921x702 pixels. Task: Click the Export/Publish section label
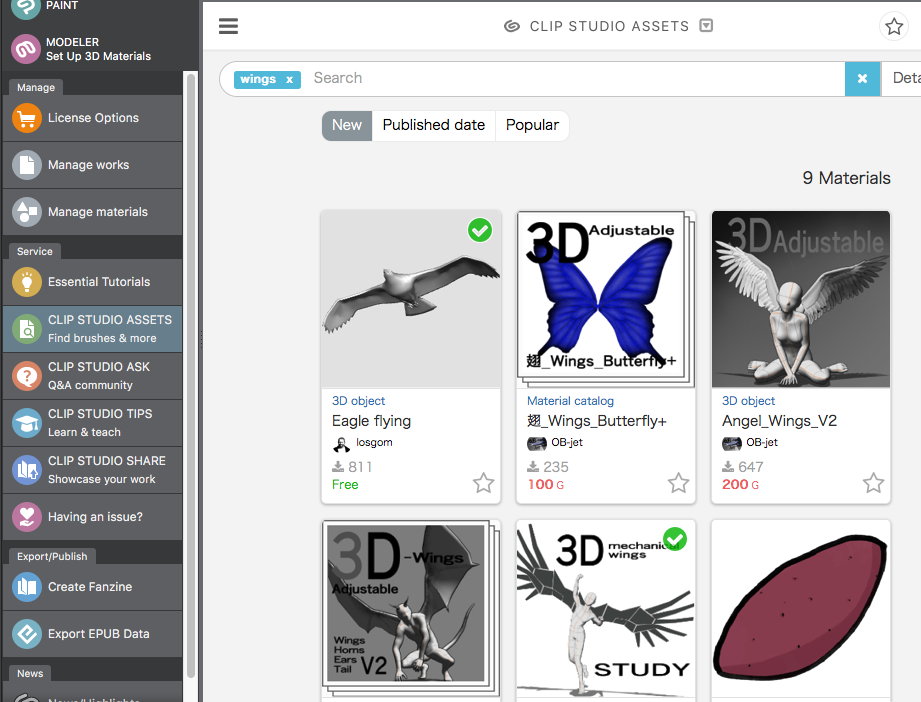coord(52,556)
